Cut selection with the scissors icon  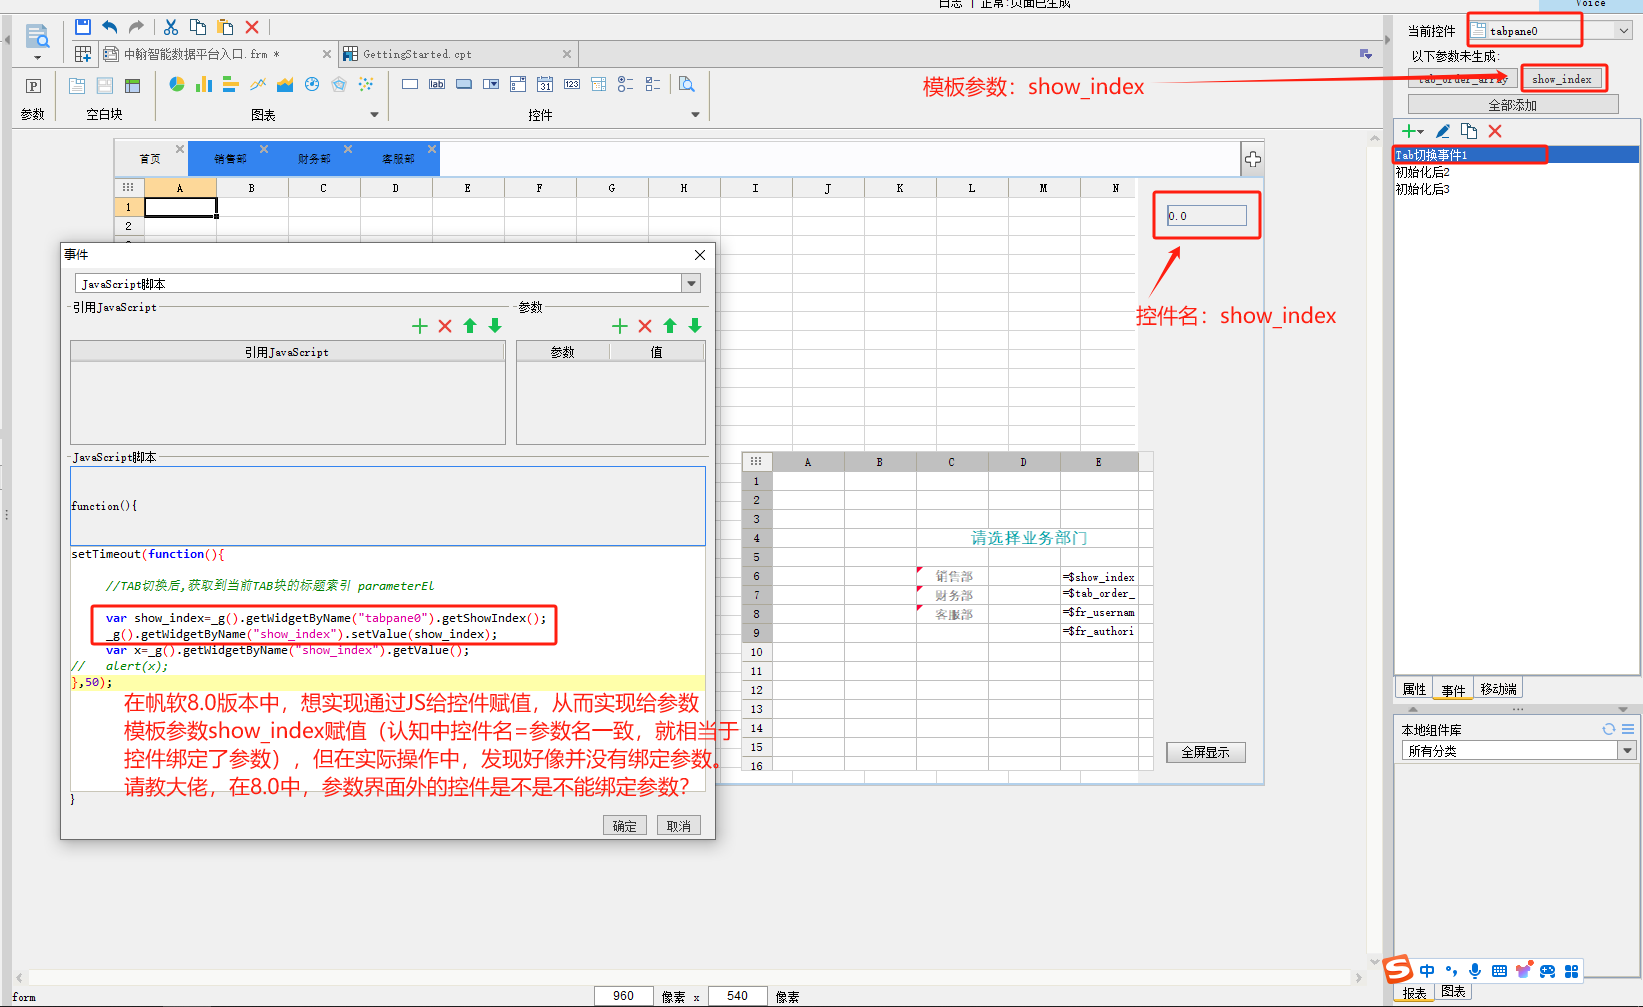point(171,27)
